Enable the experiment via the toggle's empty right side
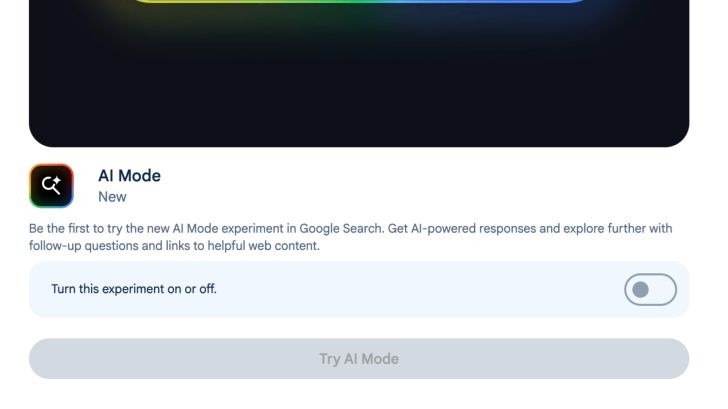Image resolution: width=728 pixels, height=409 pixels. tap(663, 289)
